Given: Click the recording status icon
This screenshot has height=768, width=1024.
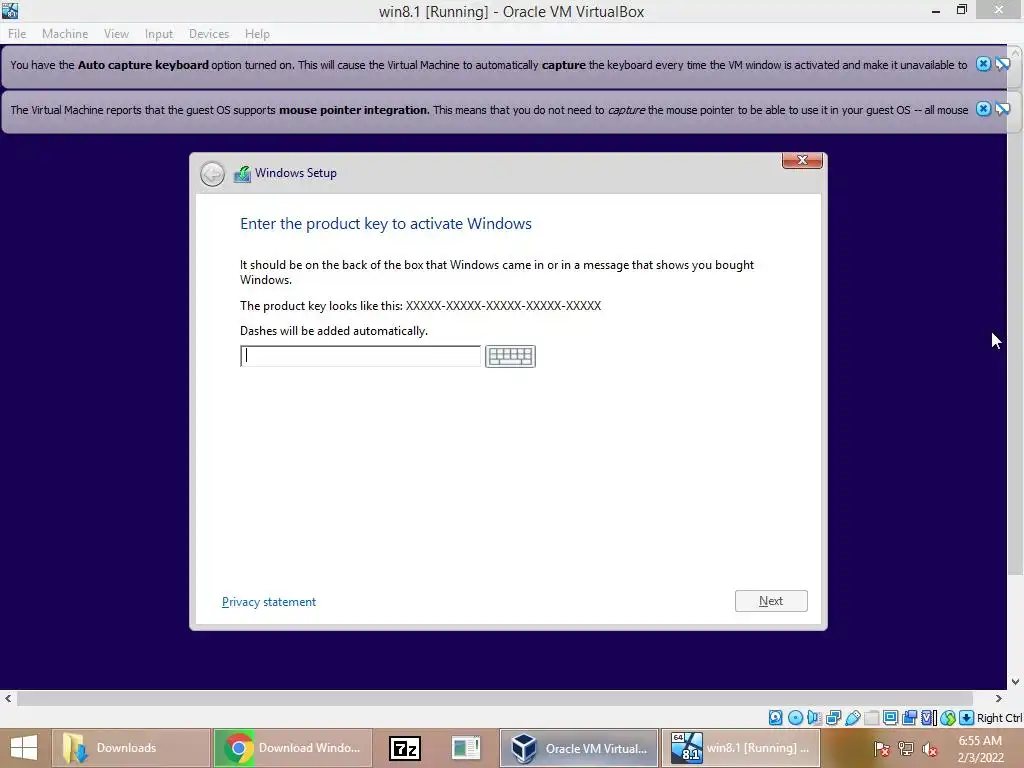Looking at the screenshot, I should click(x=909, y=718).
